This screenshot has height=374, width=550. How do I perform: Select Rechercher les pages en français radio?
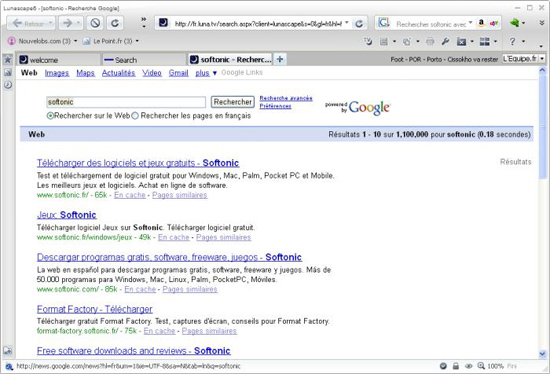pyautogui.click(x=135, y=116)
